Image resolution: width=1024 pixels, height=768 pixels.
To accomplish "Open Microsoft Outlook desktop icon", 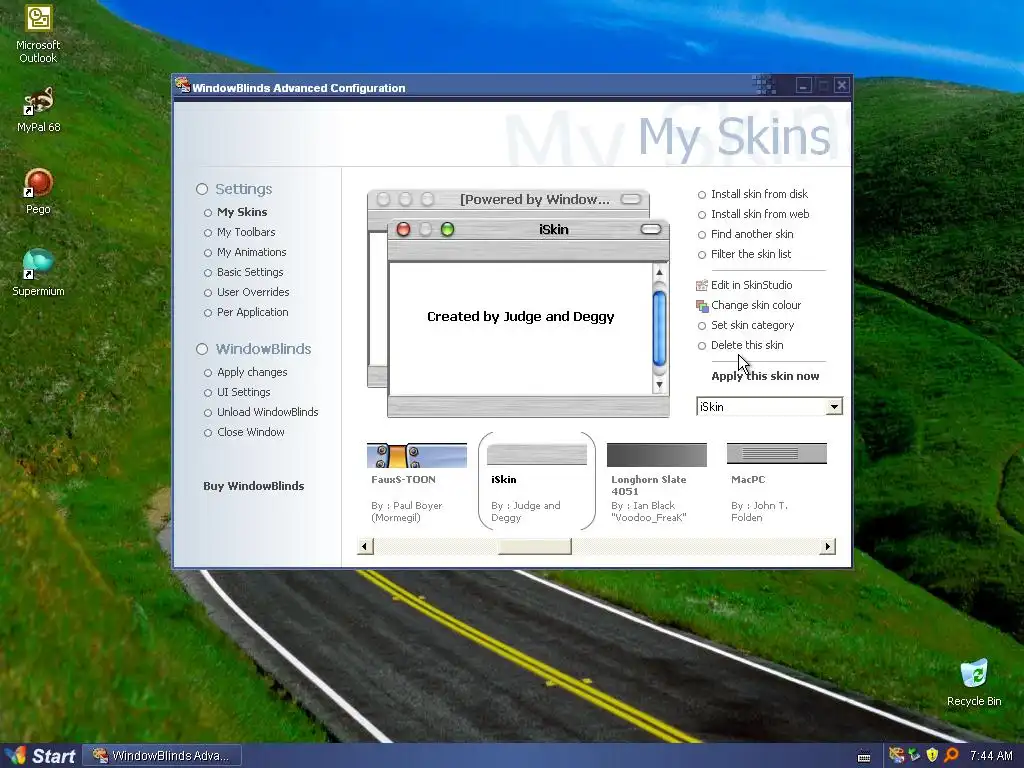I will coord(38,34).
